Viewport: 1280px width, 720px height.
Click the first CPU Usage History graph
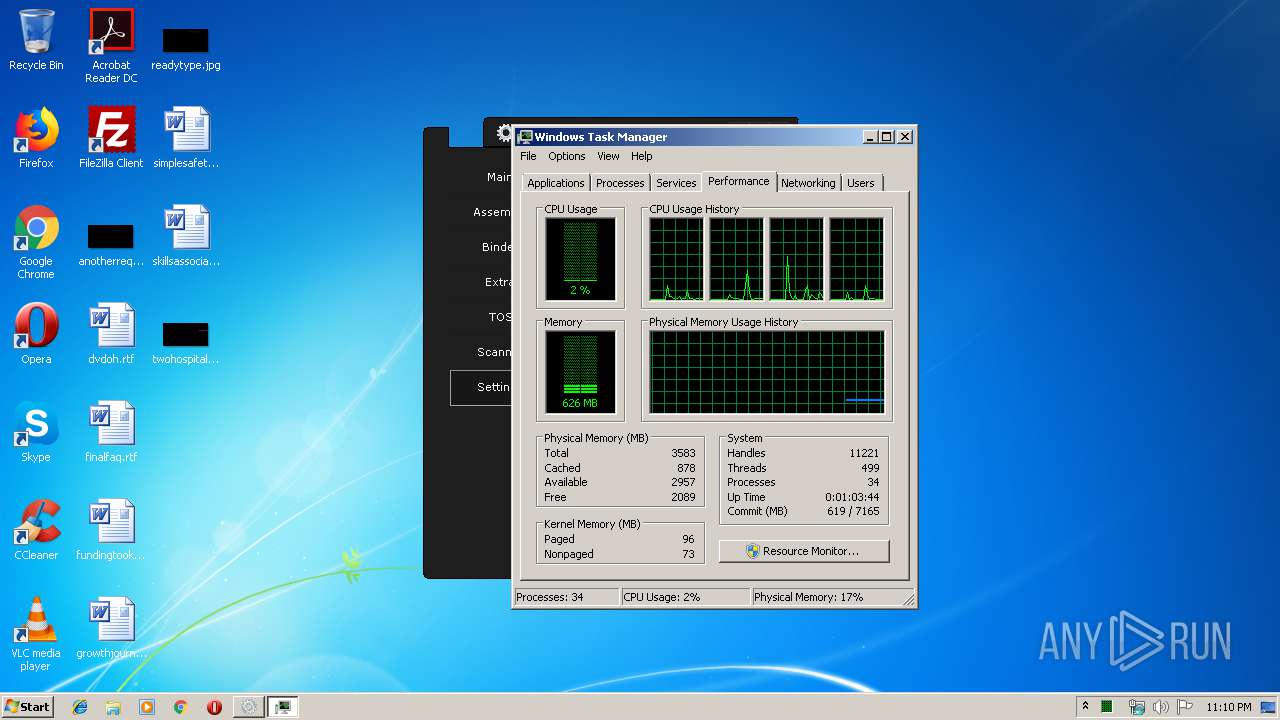click(x=676, y=259)
